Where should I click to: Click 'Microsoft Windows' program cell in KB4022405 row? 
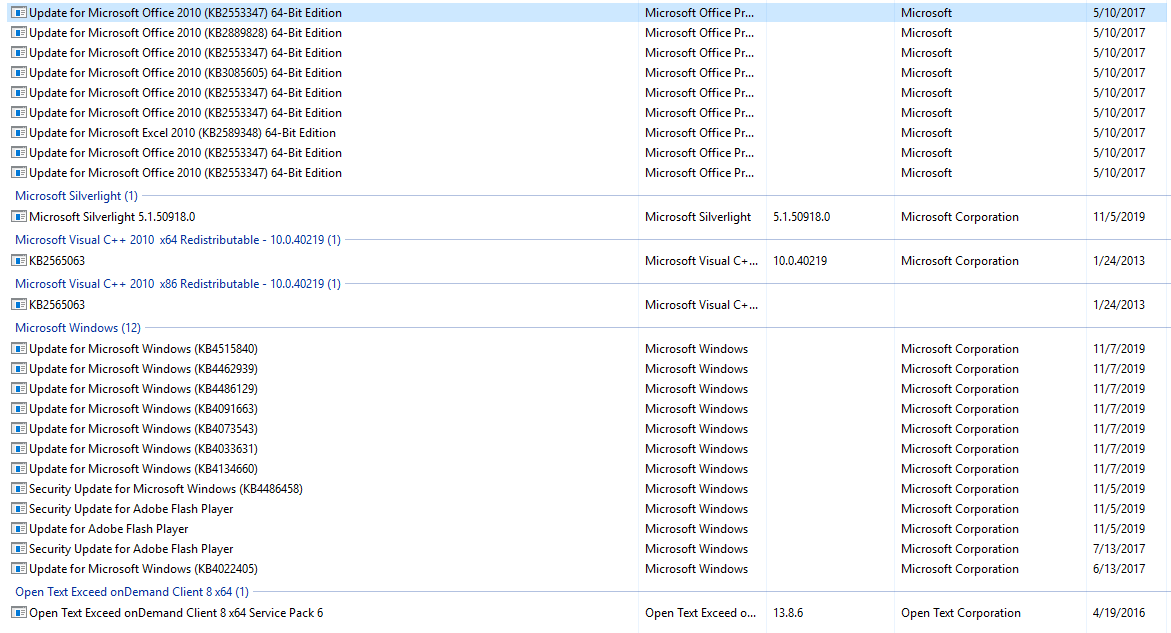(x=697, y=569)
